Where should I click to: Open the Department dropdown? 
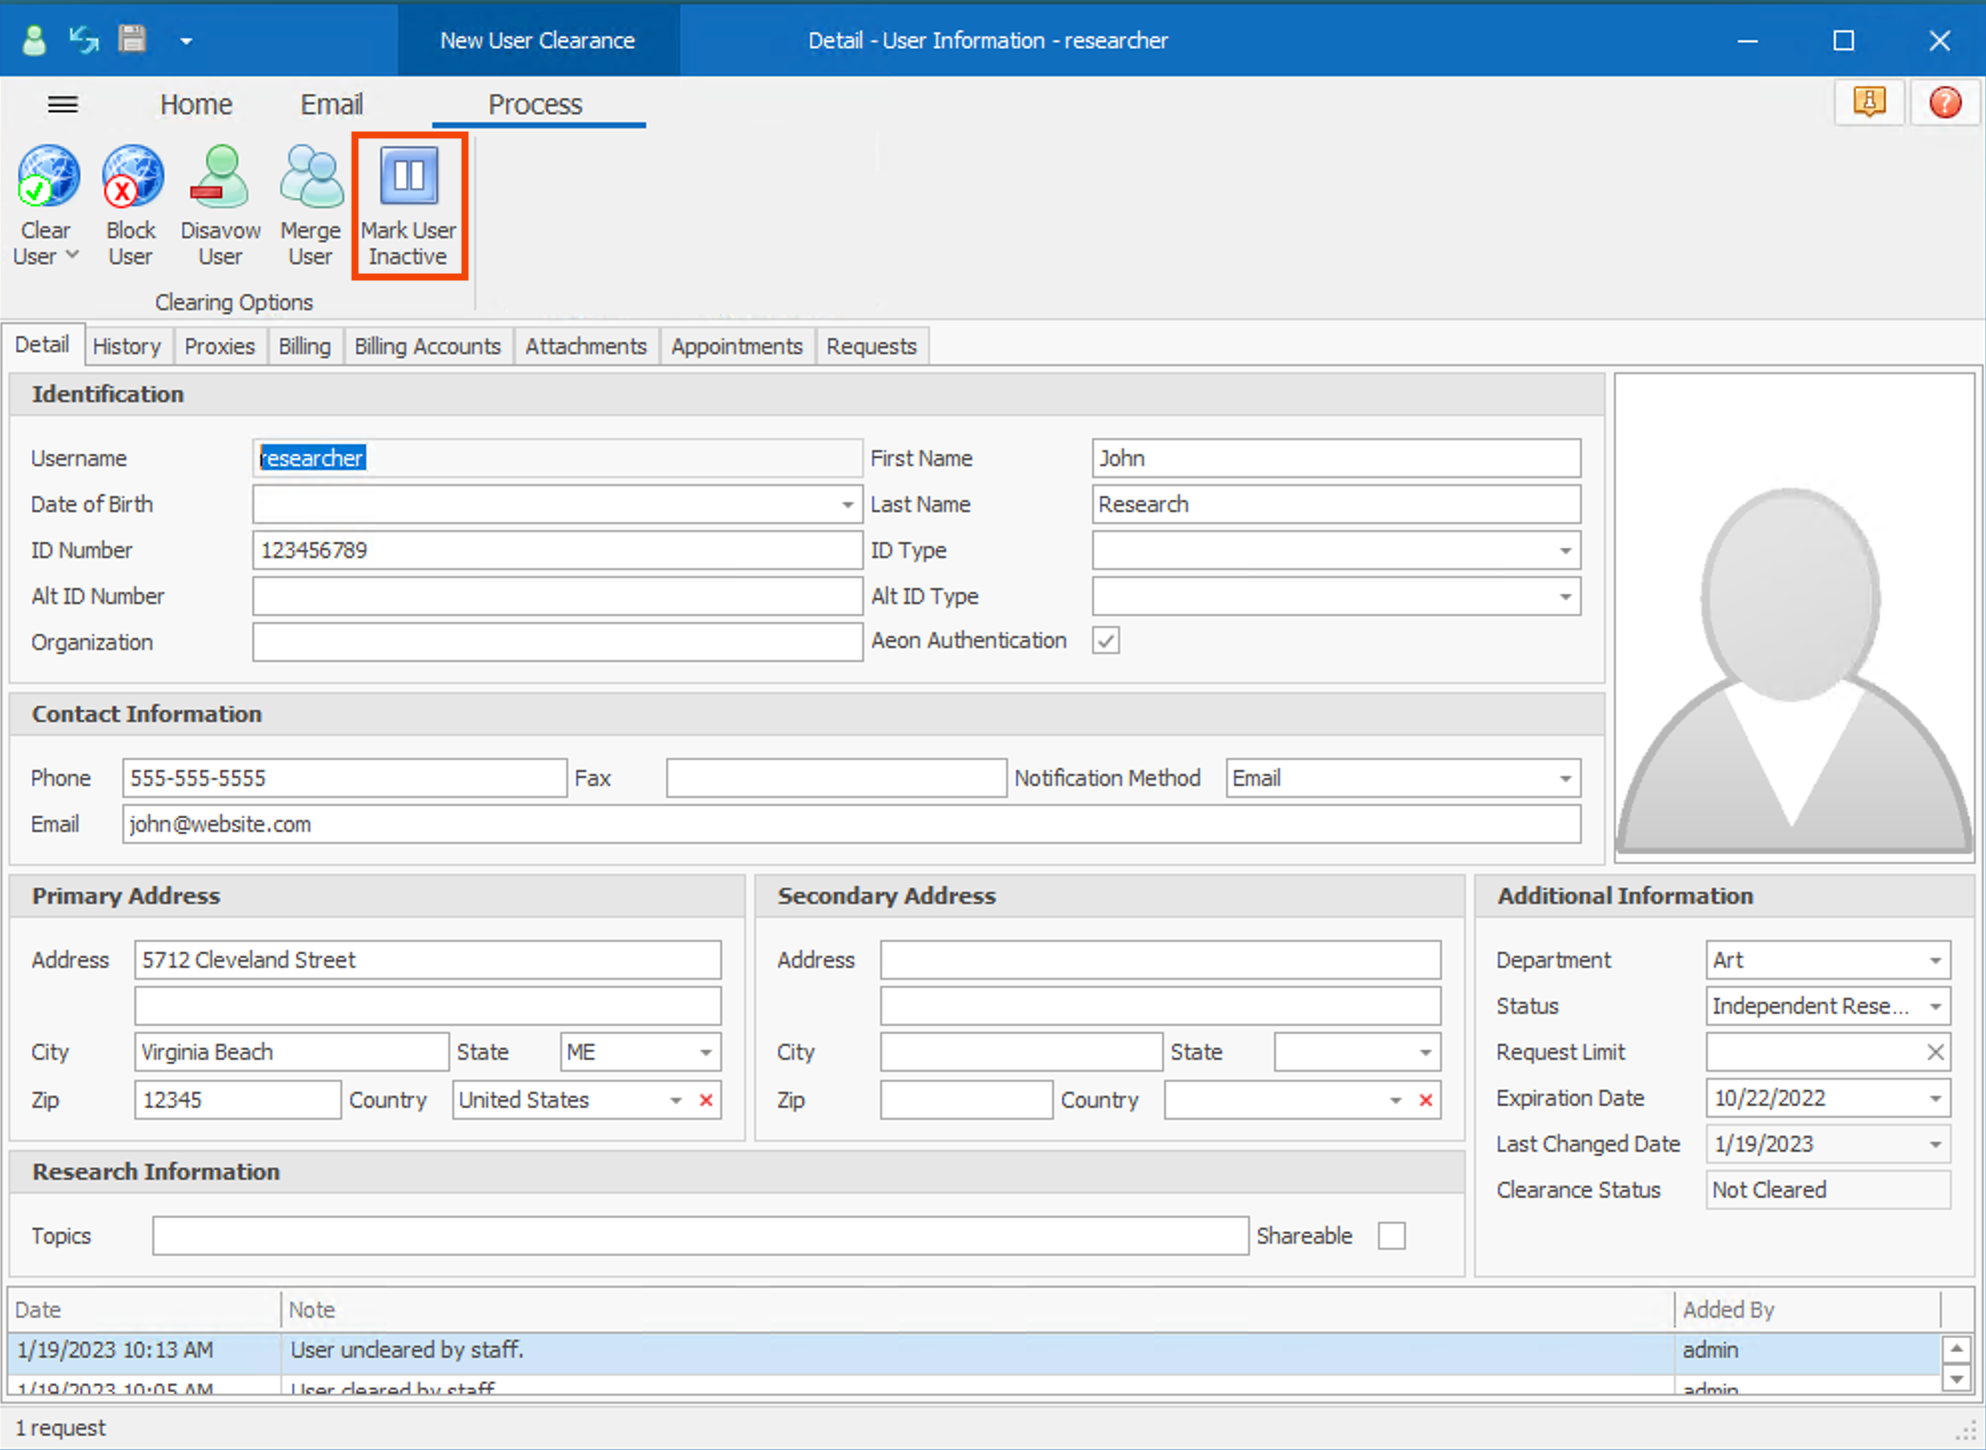[x=1935, y=960]
